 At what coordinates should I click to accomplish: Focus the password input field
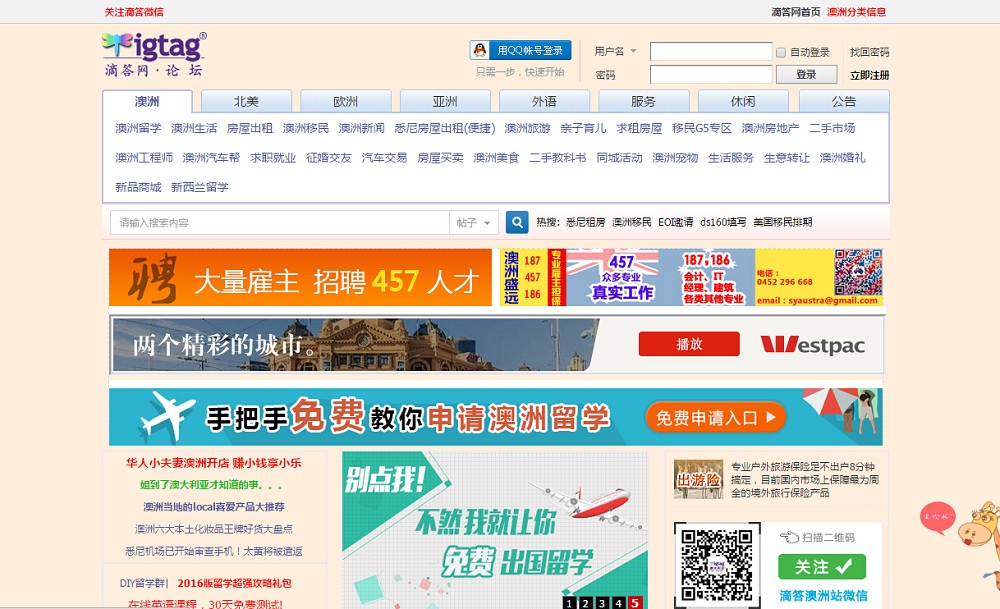coord(711,75)
